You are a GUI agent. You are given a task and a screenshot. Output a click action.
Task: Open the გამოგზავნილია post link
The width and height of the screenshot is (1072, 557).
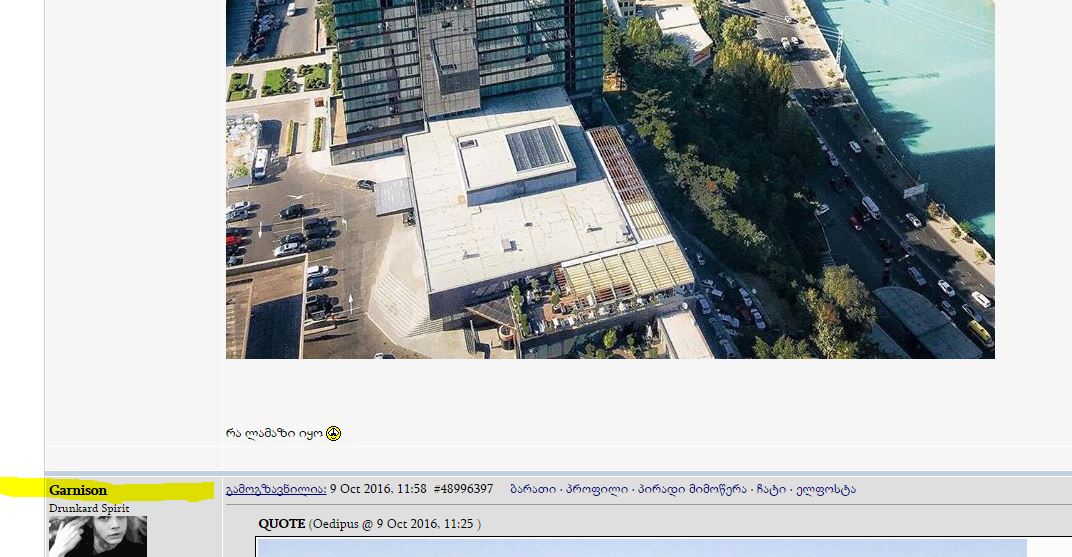pos(276,489)
